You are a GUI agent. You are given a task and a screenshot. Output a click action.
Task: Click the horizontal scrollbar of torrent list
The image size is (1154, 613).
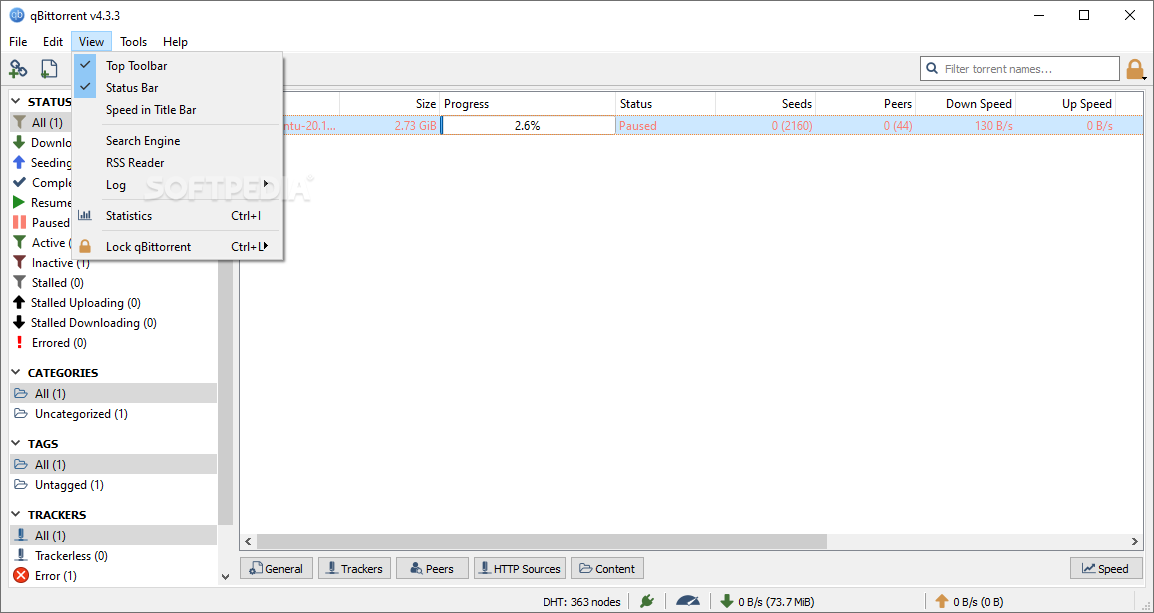(542, 542)
